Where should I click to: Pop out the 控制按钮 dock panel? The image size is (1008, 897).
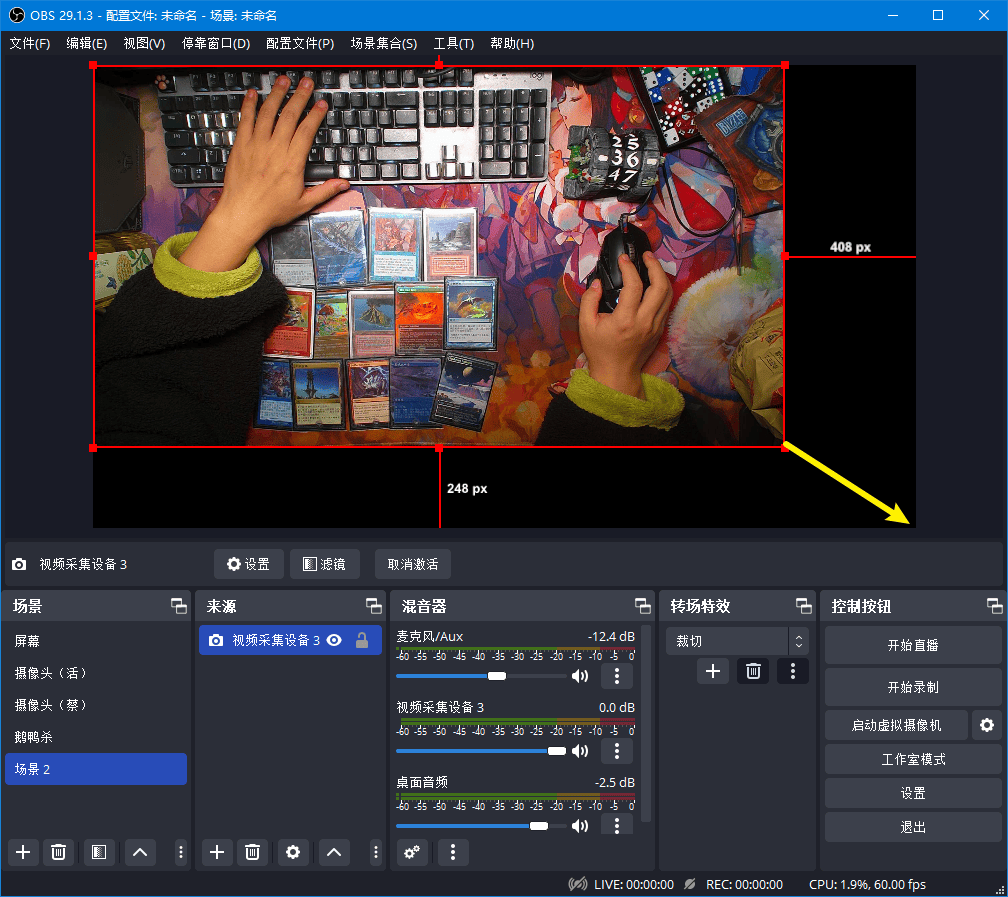[994, 606]
